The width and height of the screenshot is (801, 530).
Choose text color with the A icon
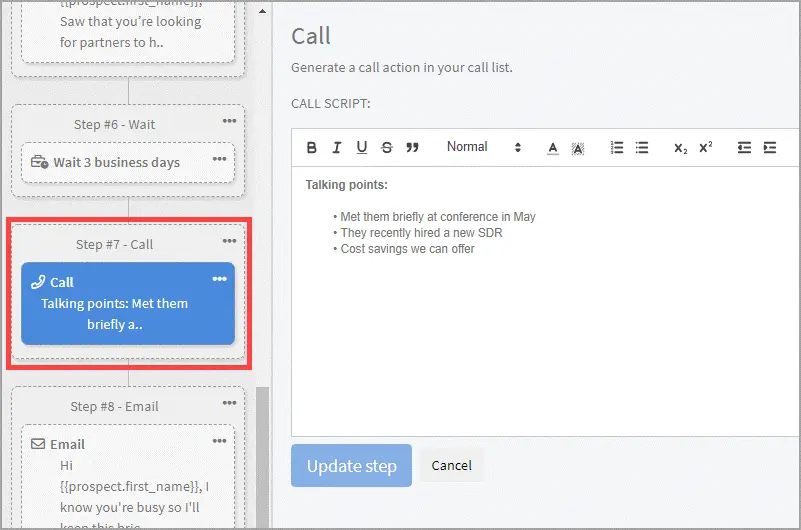553,148
